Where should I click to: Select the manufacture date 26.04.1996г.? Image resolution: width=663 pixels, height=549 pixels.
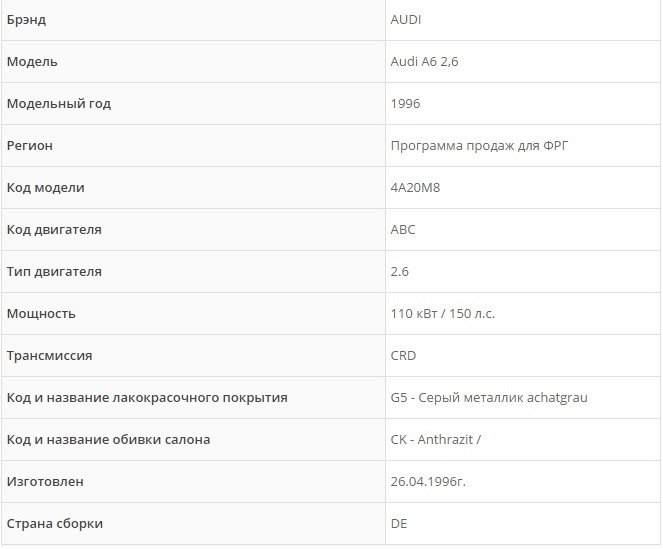[428, 482]
